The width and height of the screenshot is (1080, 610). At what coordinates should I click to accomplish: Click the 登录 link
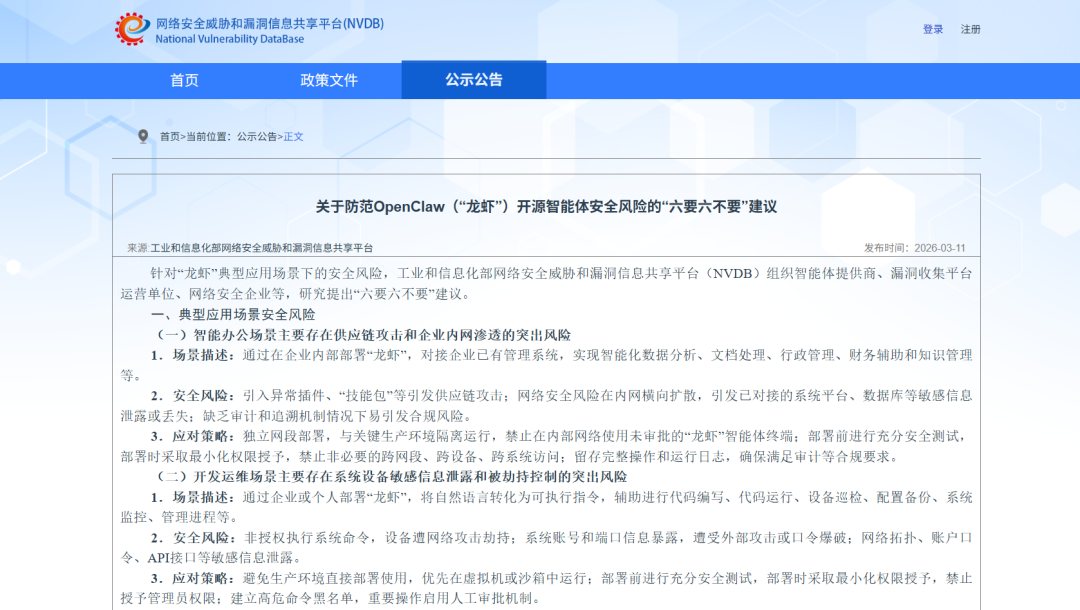(x=933, y=30)
